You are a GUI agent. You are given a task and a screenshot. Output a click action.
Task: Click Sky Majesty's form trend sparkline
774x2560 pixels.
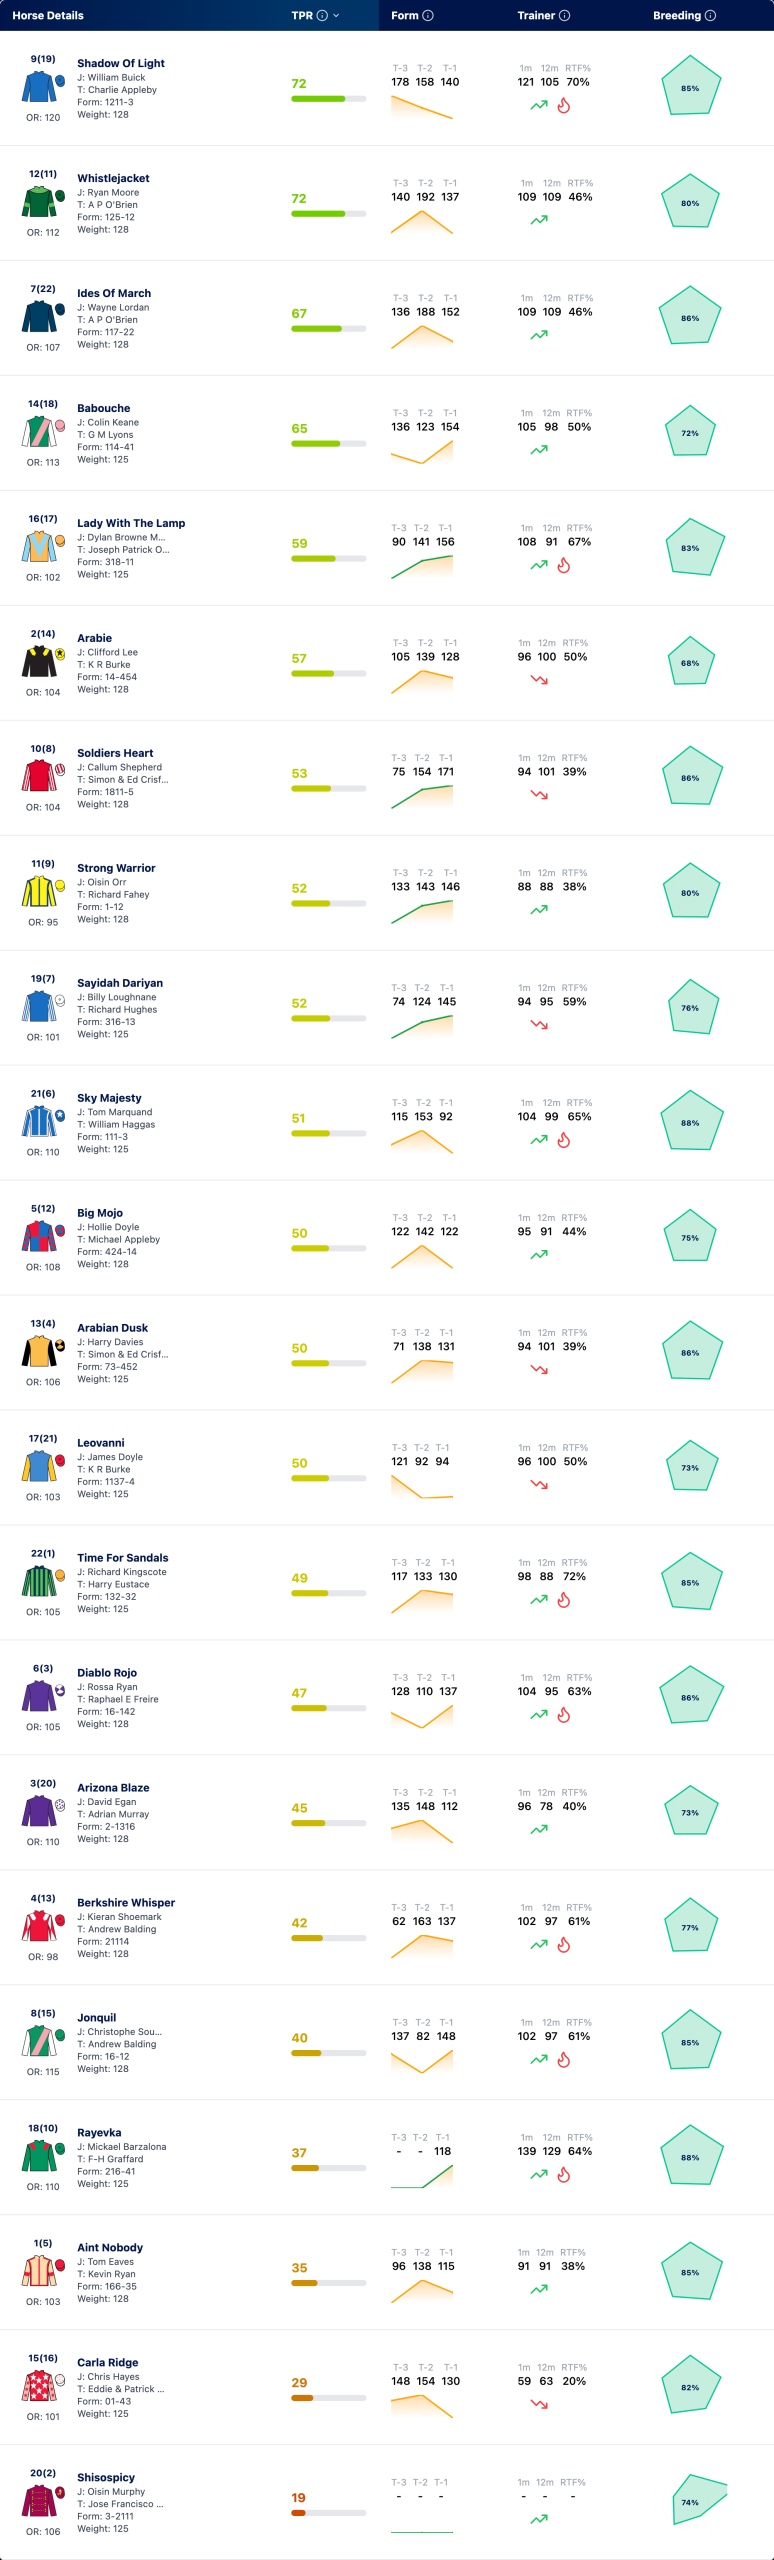(x=422, y=1141)
